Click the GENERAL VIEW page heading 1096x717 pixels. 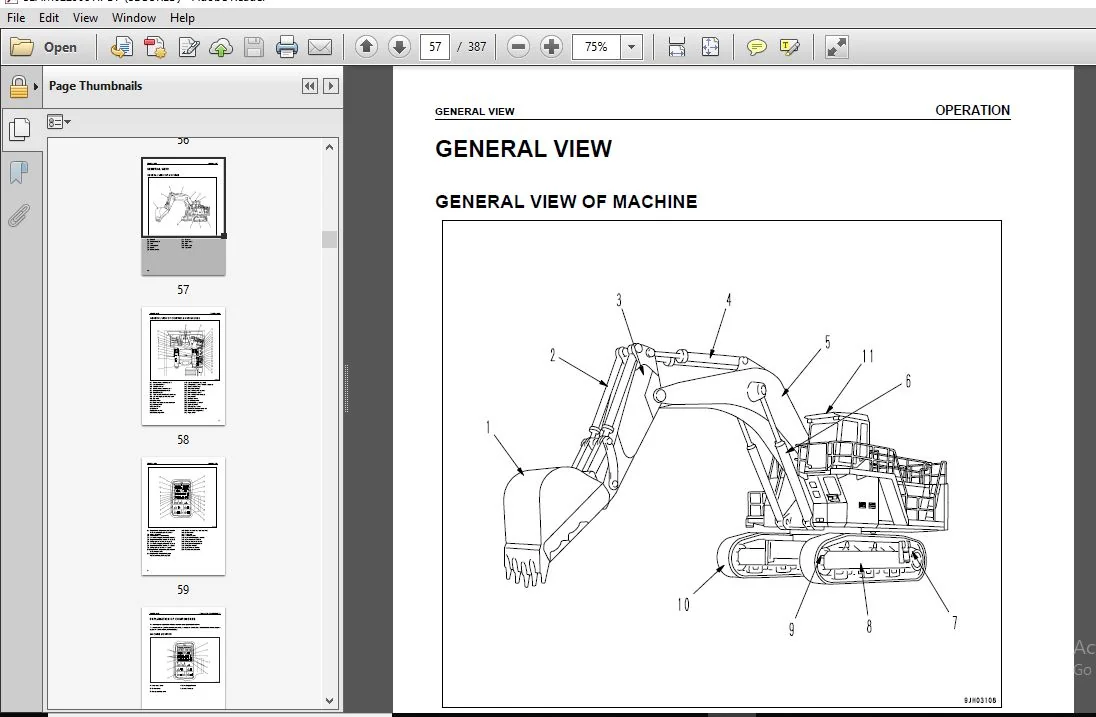tap(523, 149)
